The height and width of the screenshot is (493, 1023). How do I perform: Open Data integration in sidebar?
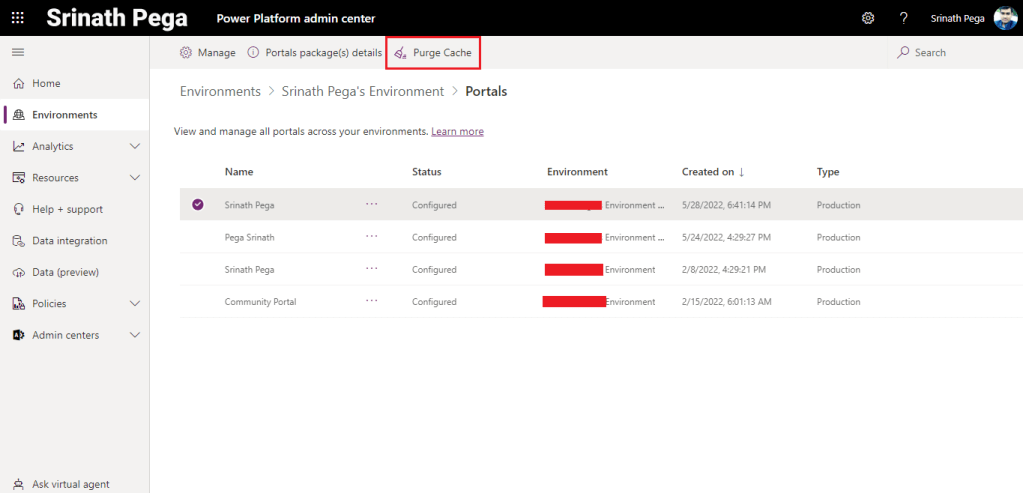pyautogui.click(x=69, y=241)
